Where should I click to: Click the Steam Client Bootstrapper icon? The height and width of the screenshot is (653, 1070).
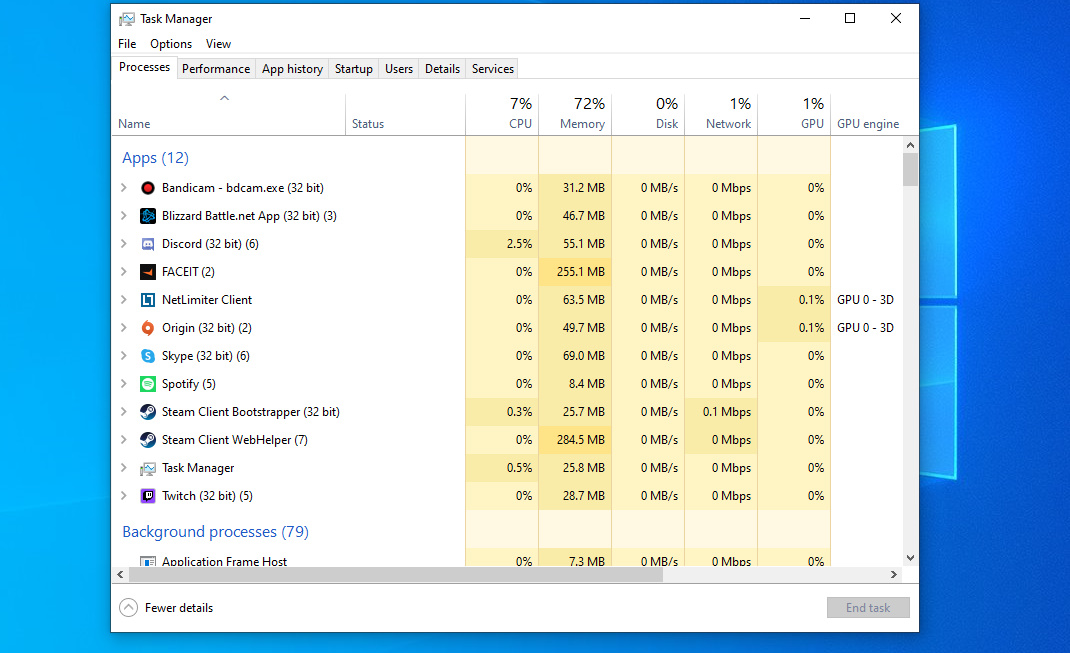tap(147, 411)
